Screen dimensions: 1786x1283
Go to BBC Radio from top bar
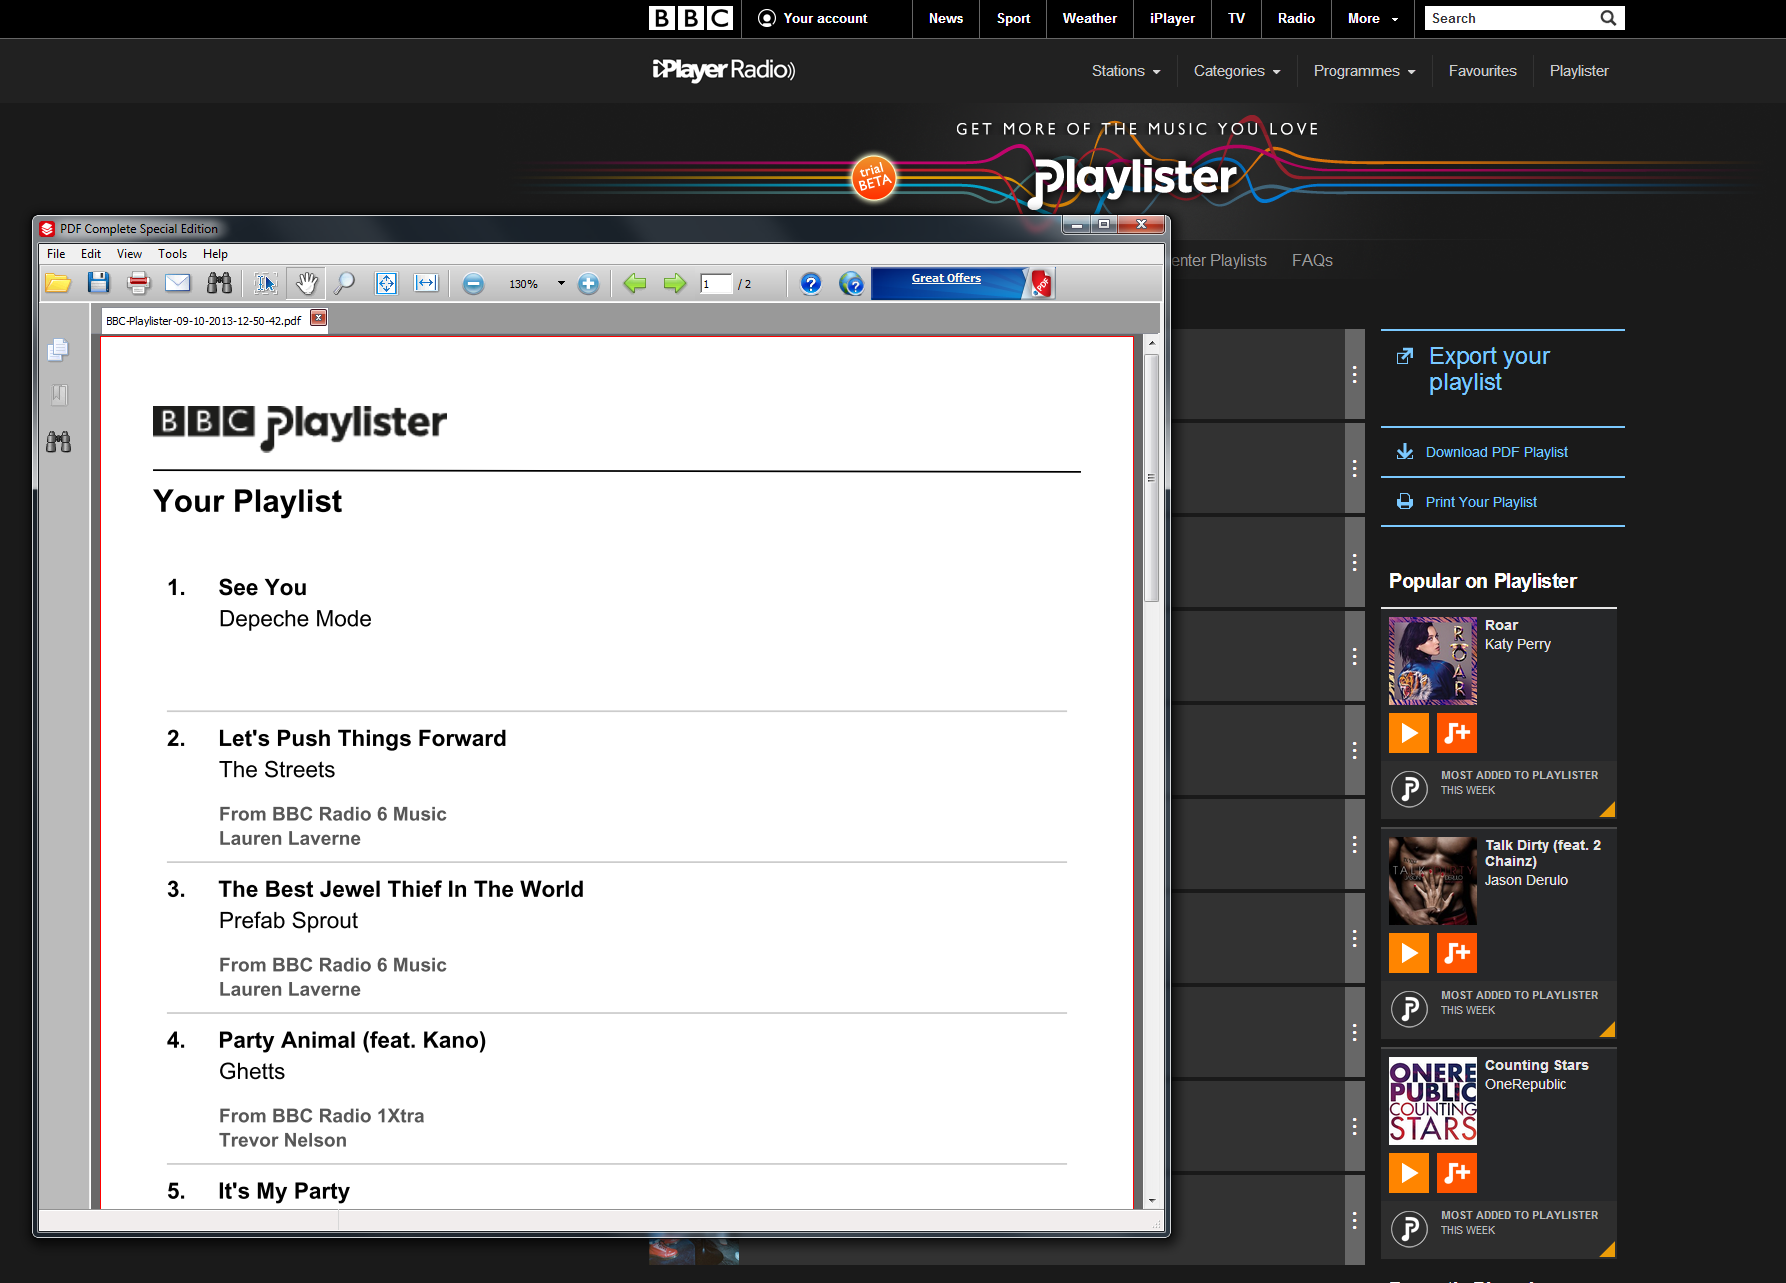pyautogui.click(x=1296, y=18)
